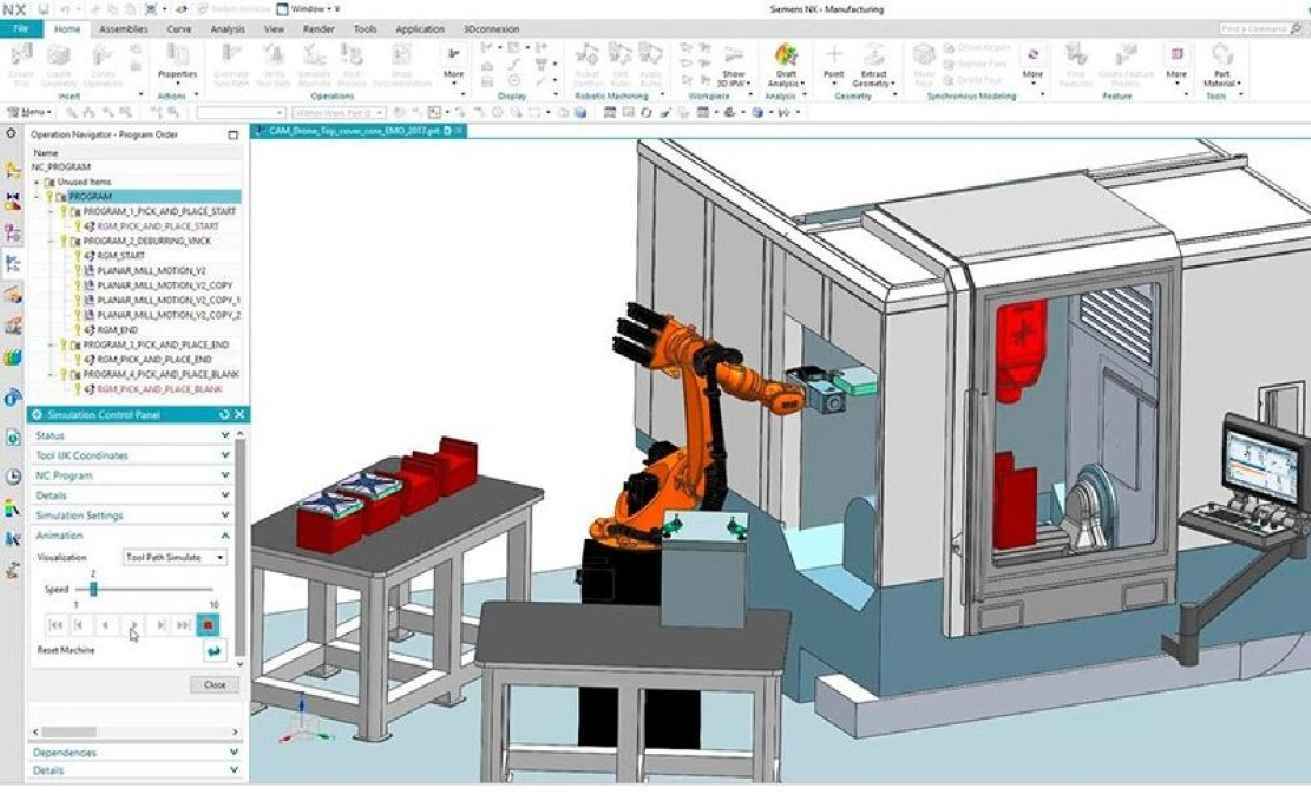Open the Render ribbon tab
The width and height of the screenshot is (1311, 800).
(318, 29)
